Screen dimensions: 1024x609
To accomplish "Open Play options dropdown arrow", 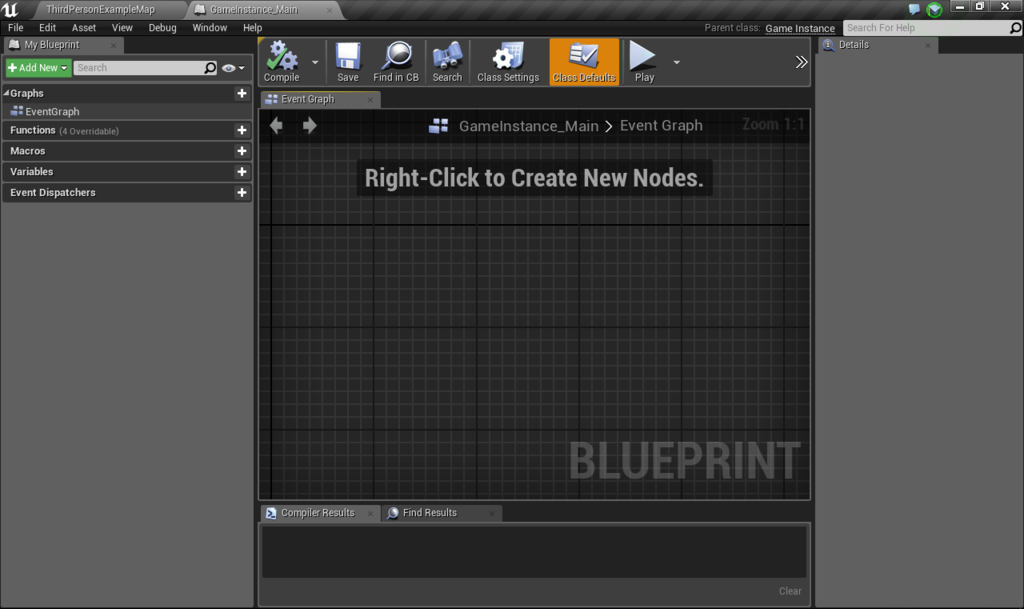I will click(x=677, y=62).
